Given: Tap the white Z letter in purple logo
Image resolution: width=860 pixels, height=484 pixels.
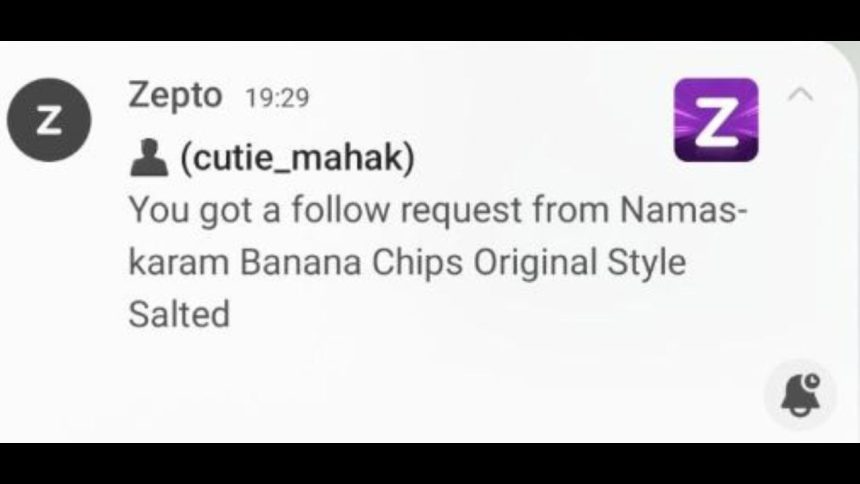Looking at the screenshot, I should [715, 124].
